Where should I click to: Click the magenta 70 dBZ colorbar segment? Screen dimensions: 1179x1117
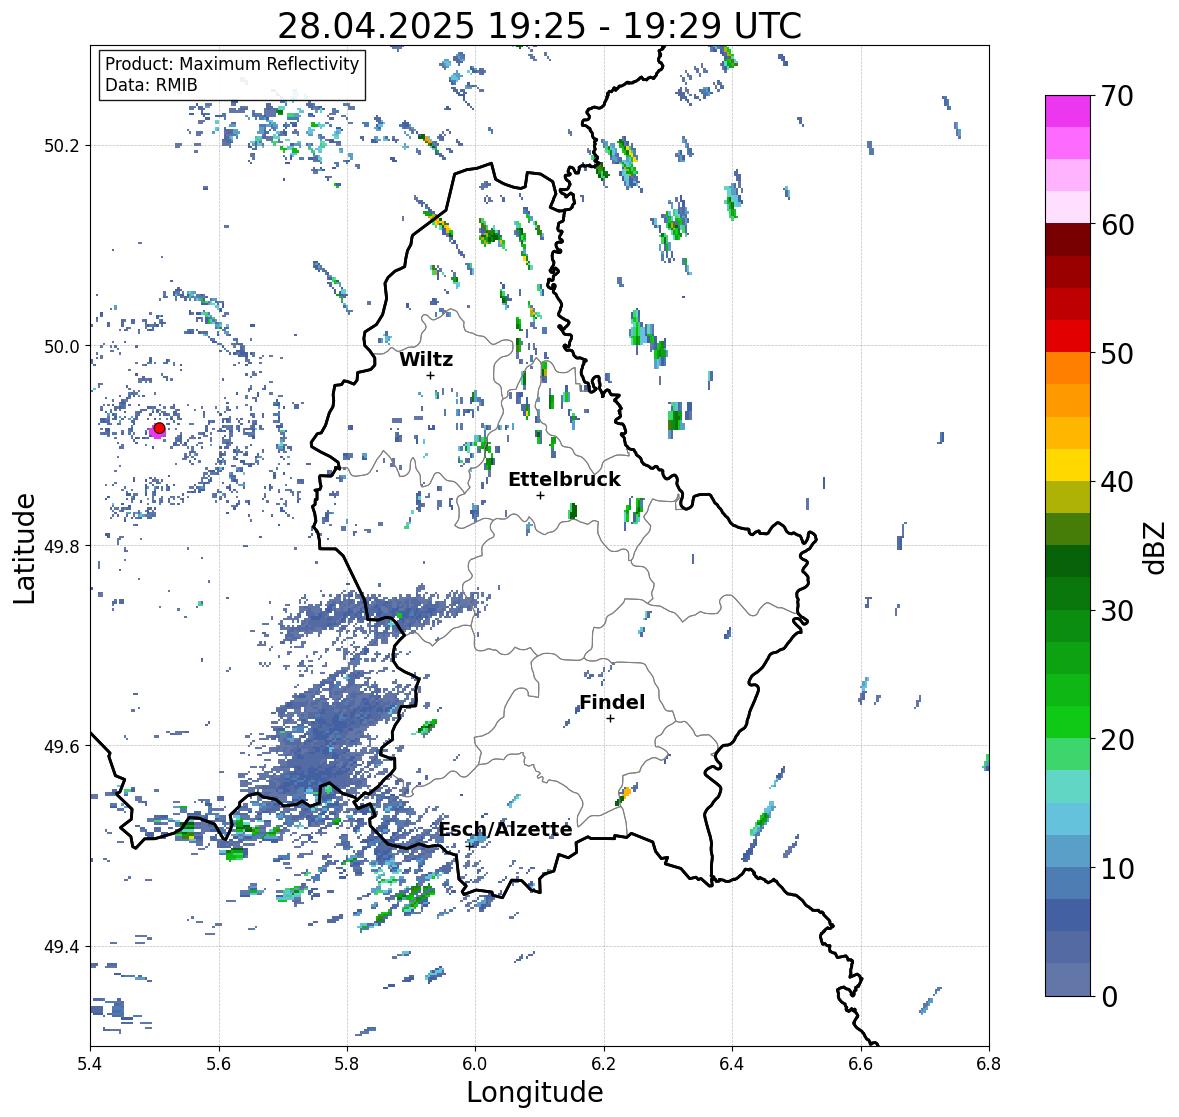[1068, 111]
